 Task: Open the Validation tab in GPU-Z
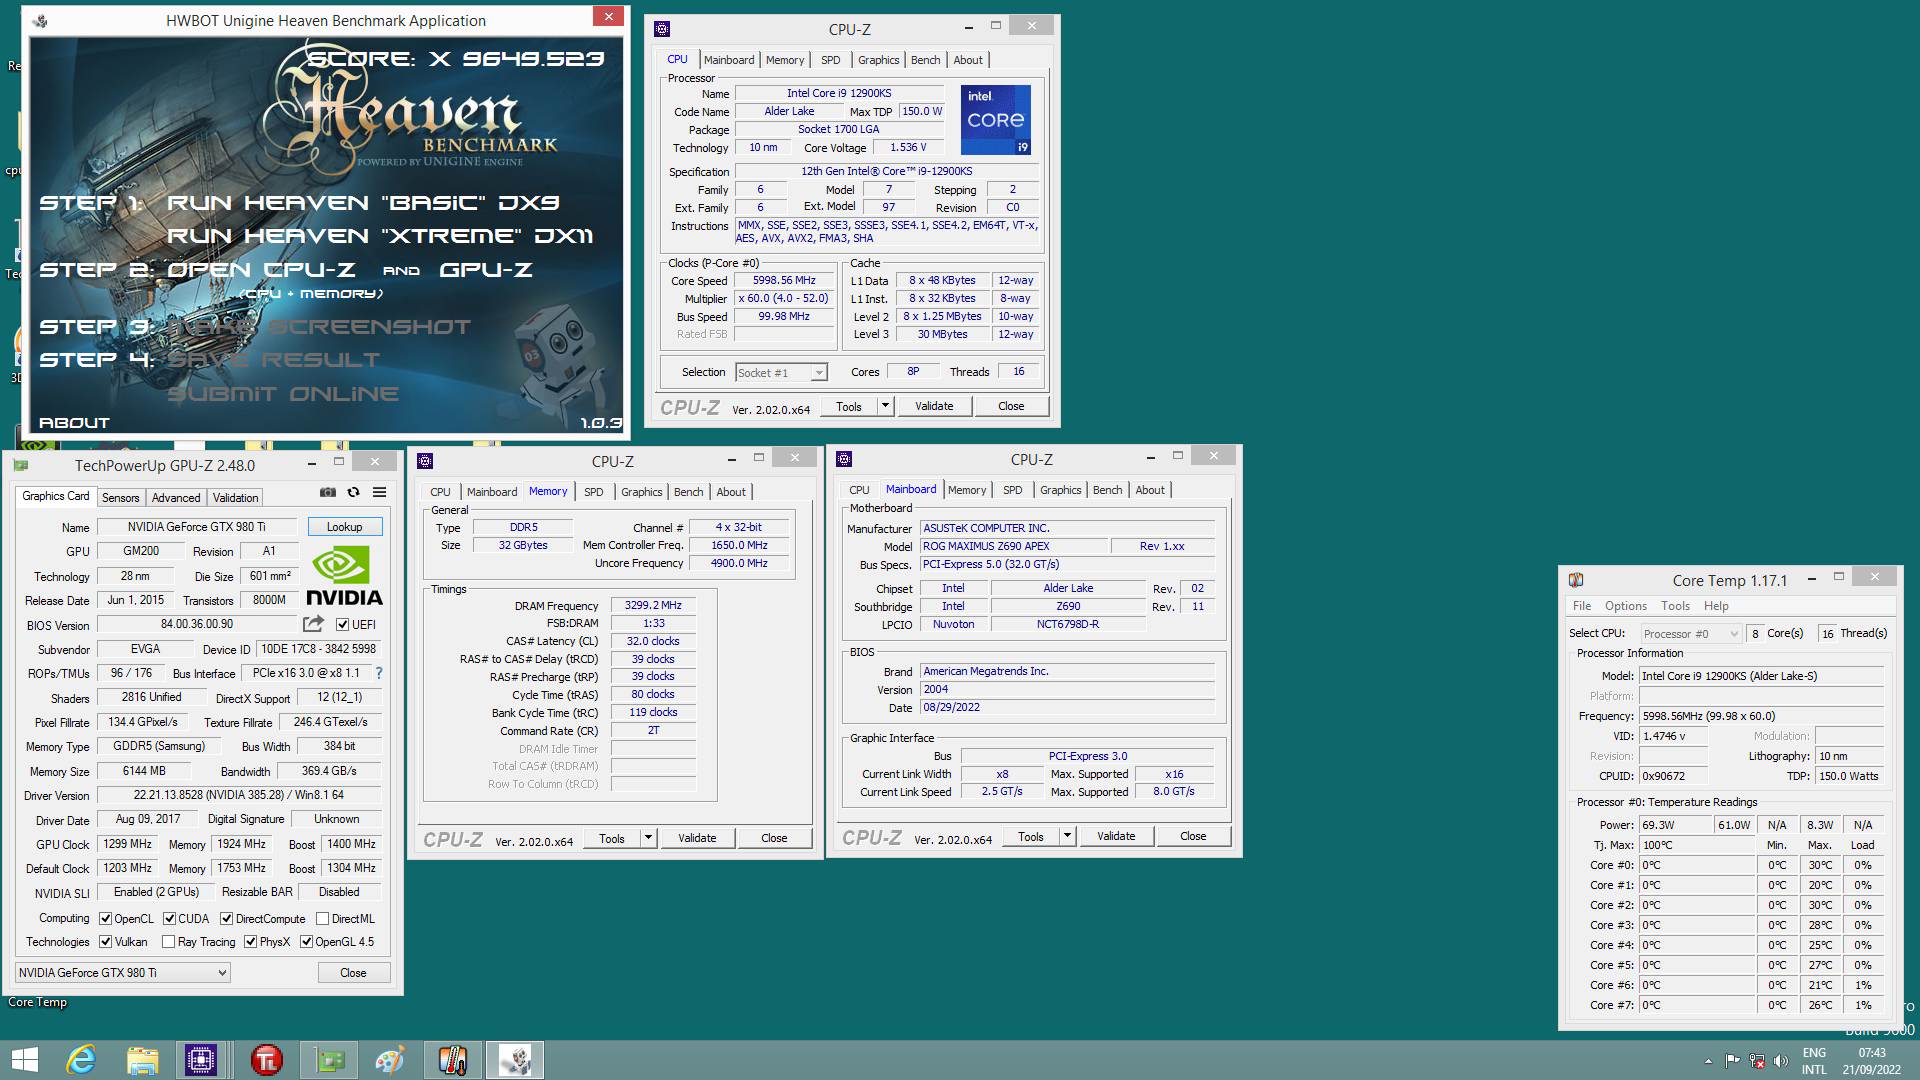coord(235,498)
